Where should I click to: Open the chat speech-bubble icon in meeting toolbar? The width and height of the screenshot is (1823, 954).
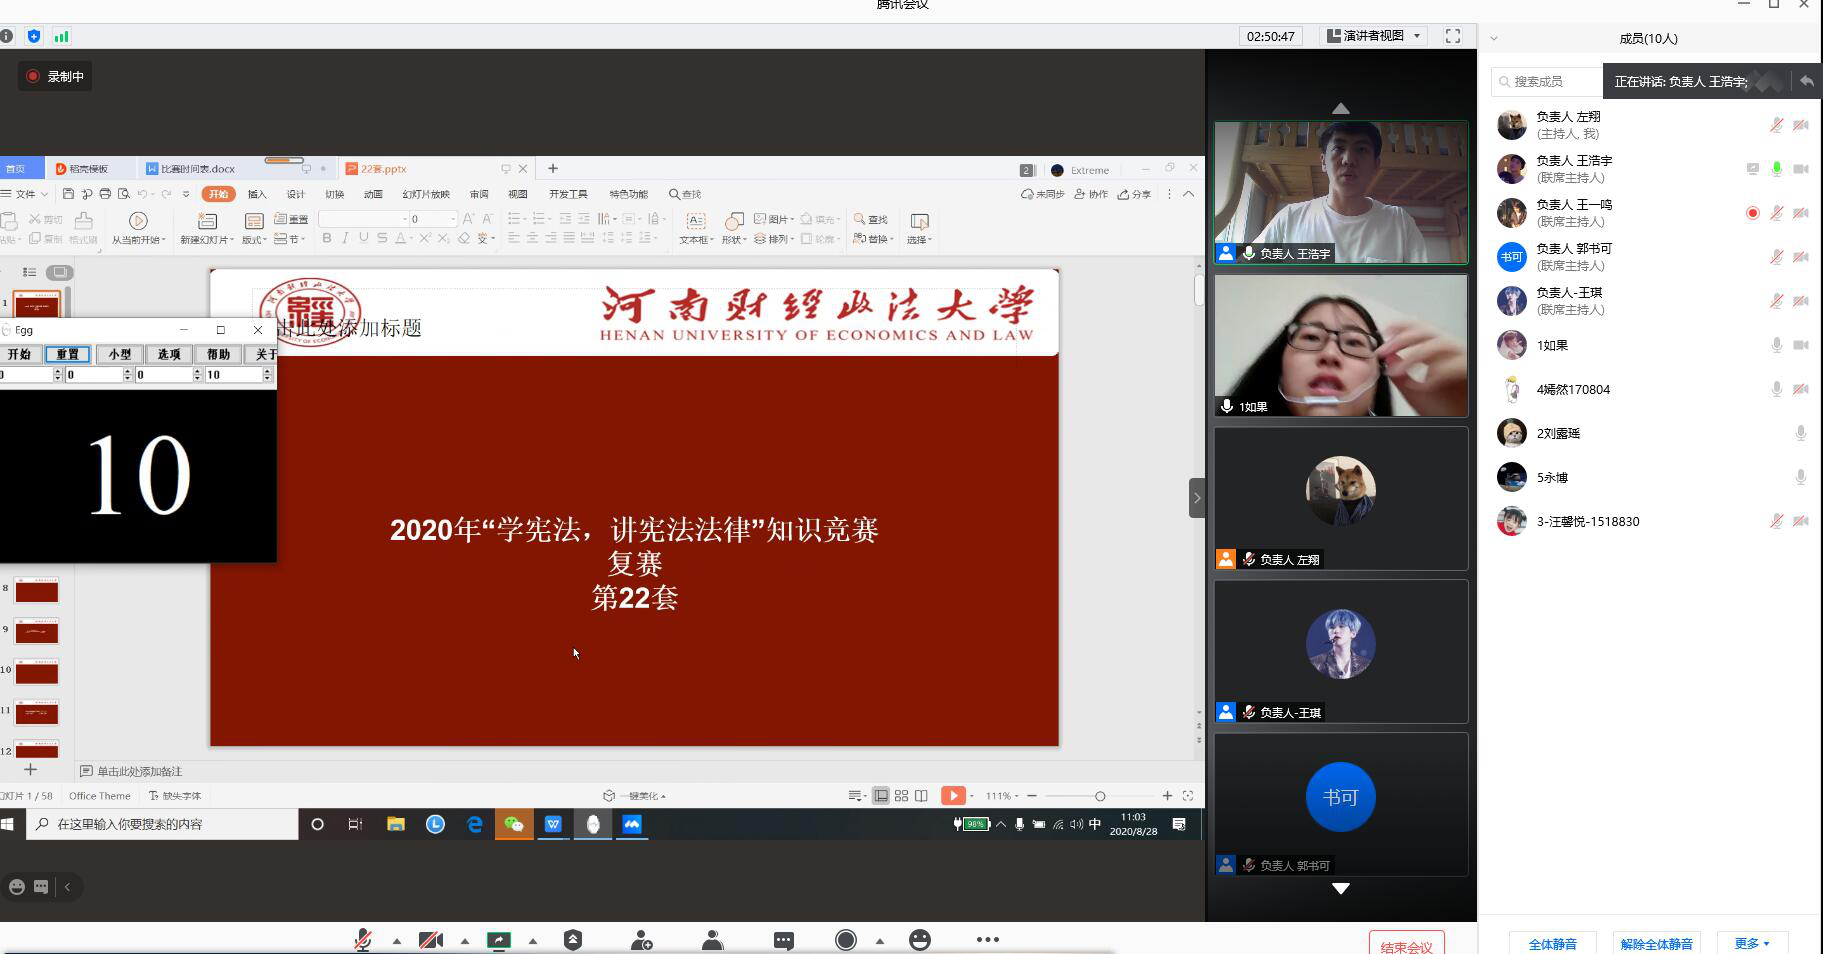pyautogui.click(x=783, y=940)
